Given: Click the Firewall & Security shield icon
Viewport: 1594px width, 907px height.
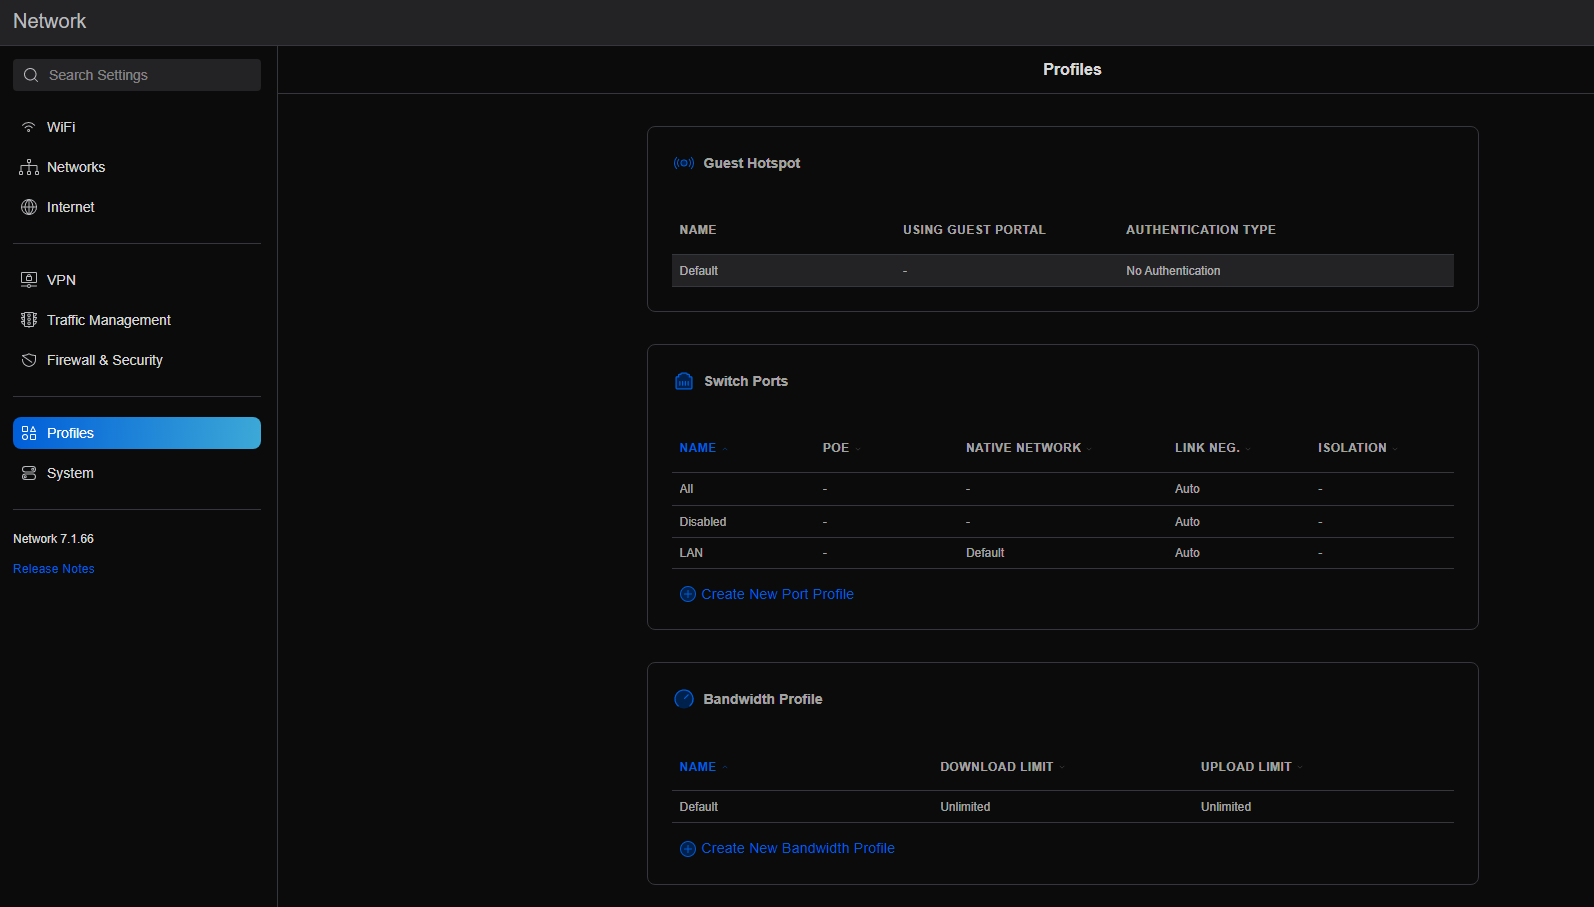Looking at the screenshot, I should [x=29, y=360].
